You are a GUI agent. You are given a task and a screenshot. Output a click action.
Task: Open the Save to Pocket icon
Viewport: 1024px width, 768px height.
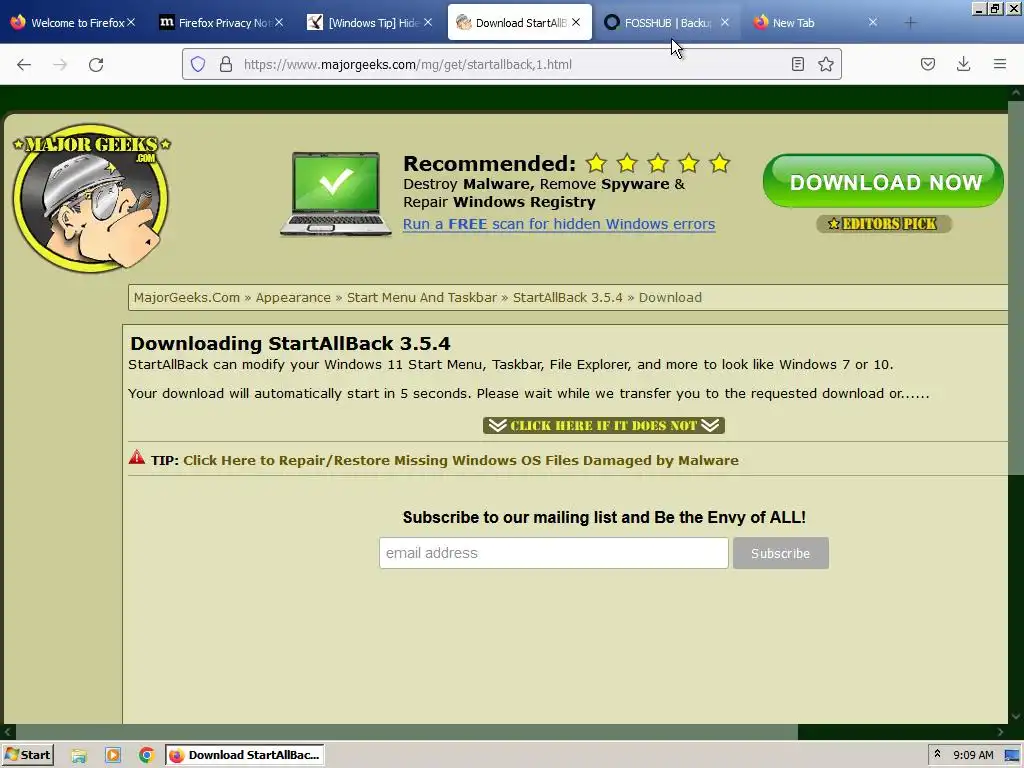927,64
